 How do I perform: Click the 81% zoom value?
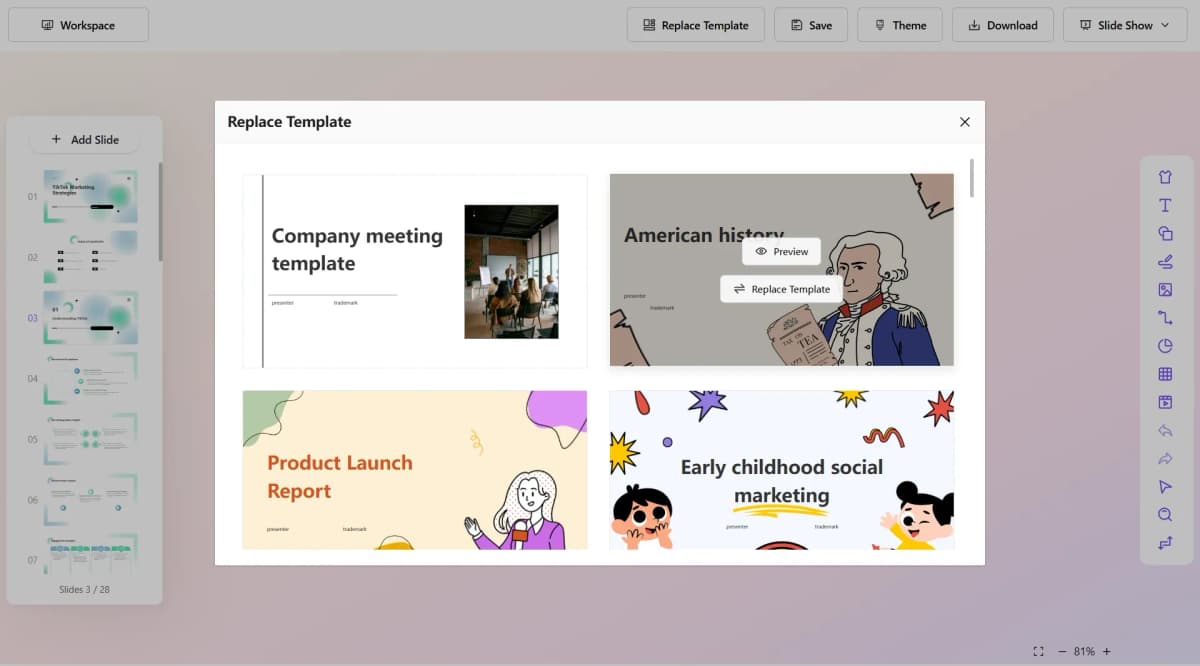[1084, 651]
